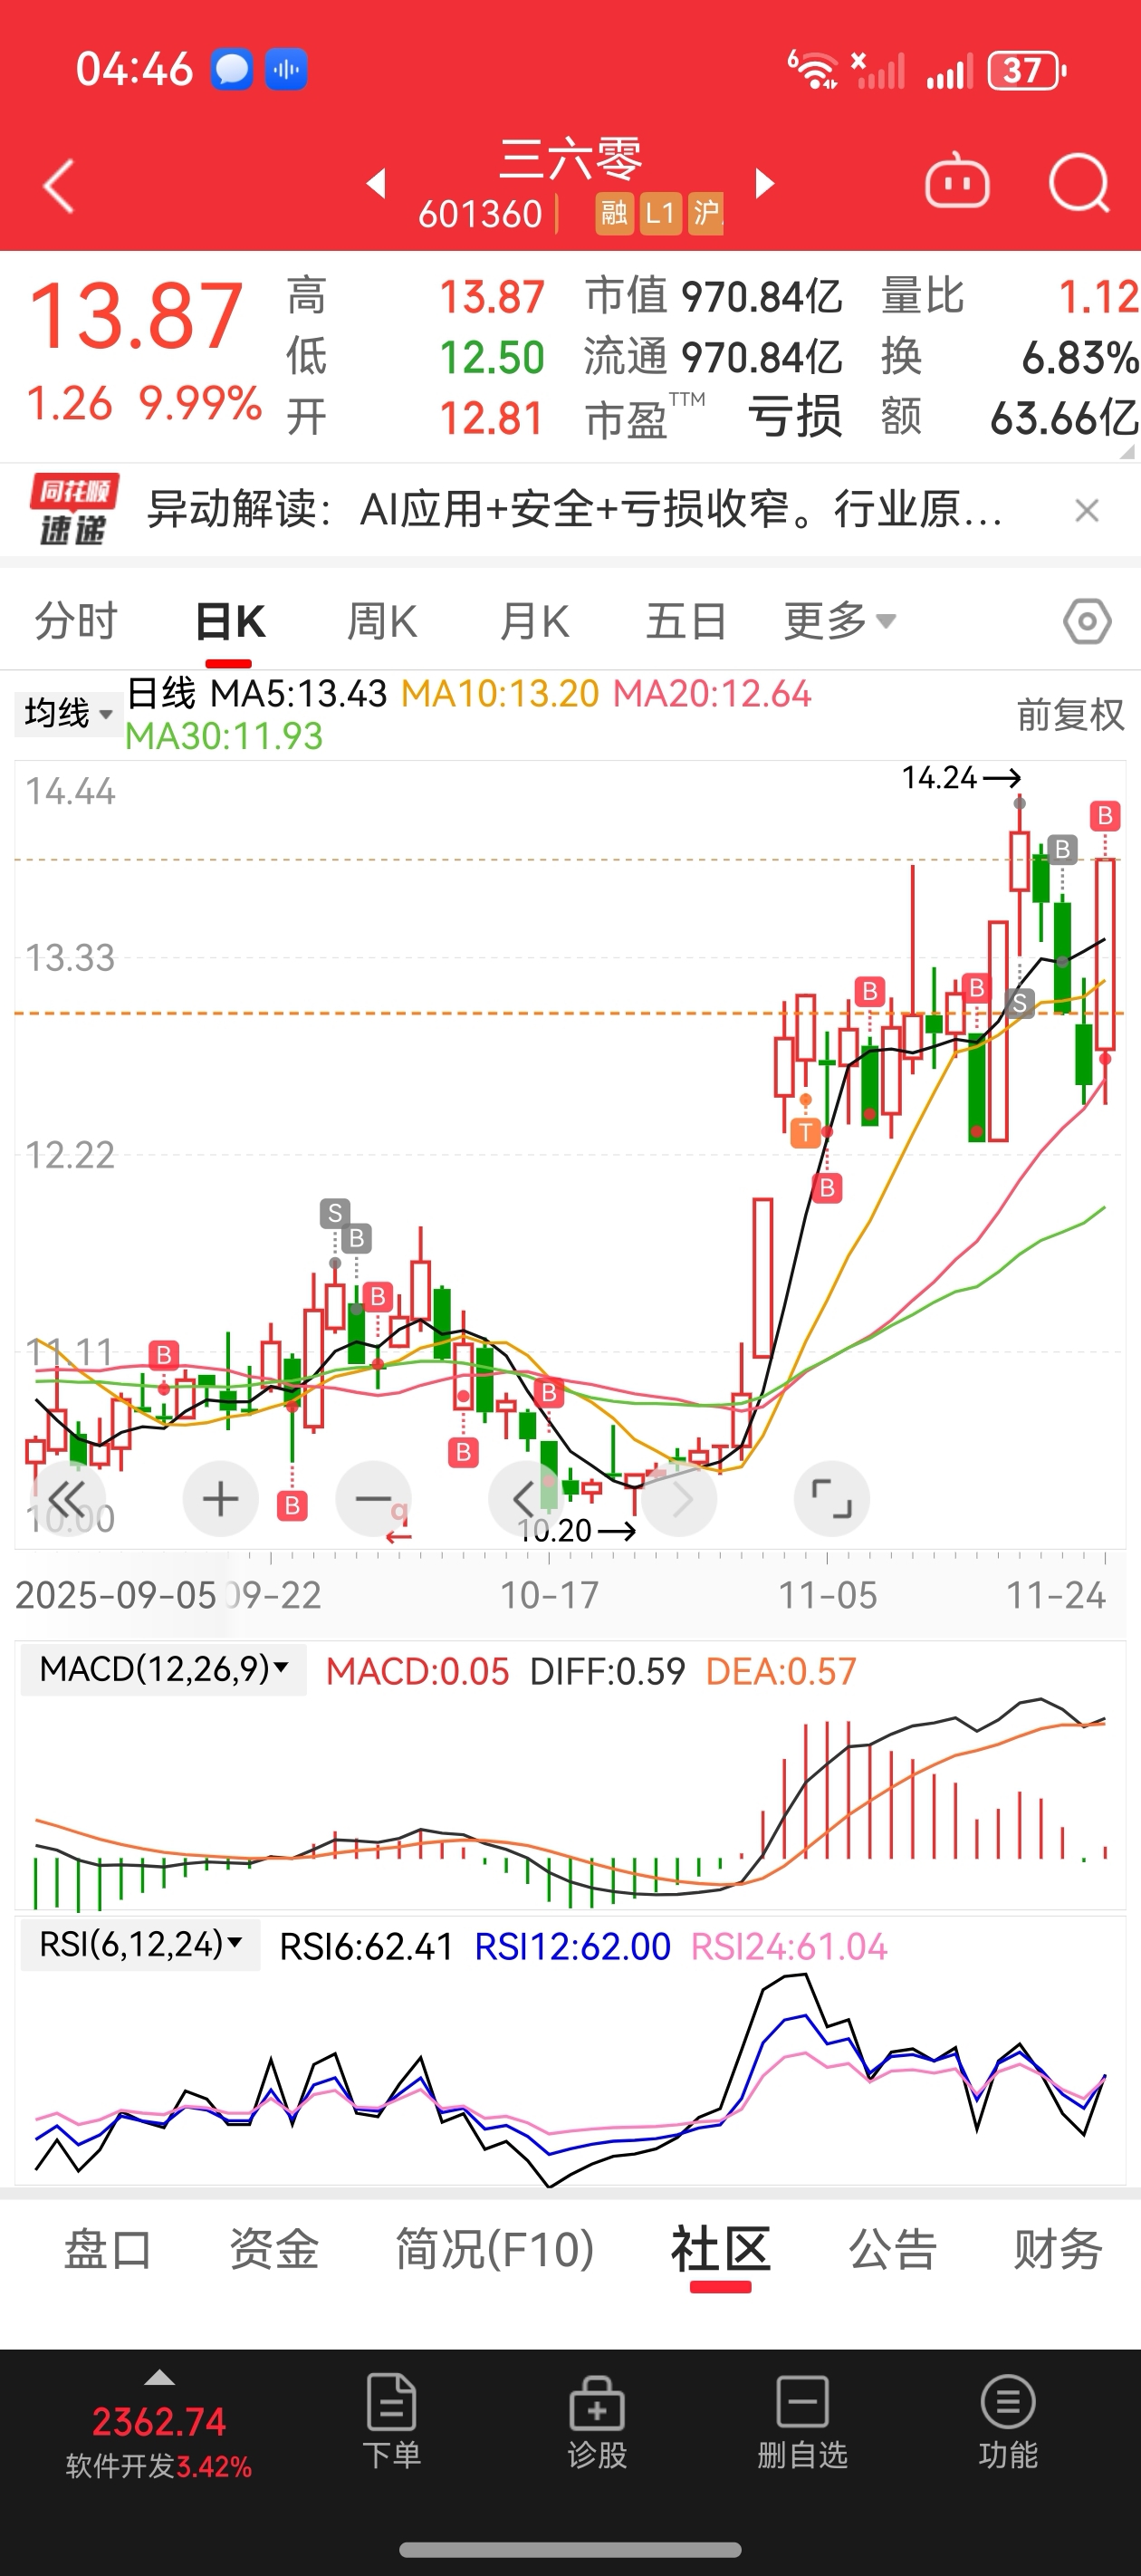Viewport: 1141px width, 2576px height.
Task: Open the AI robot assistant icon
Action: 957,183
